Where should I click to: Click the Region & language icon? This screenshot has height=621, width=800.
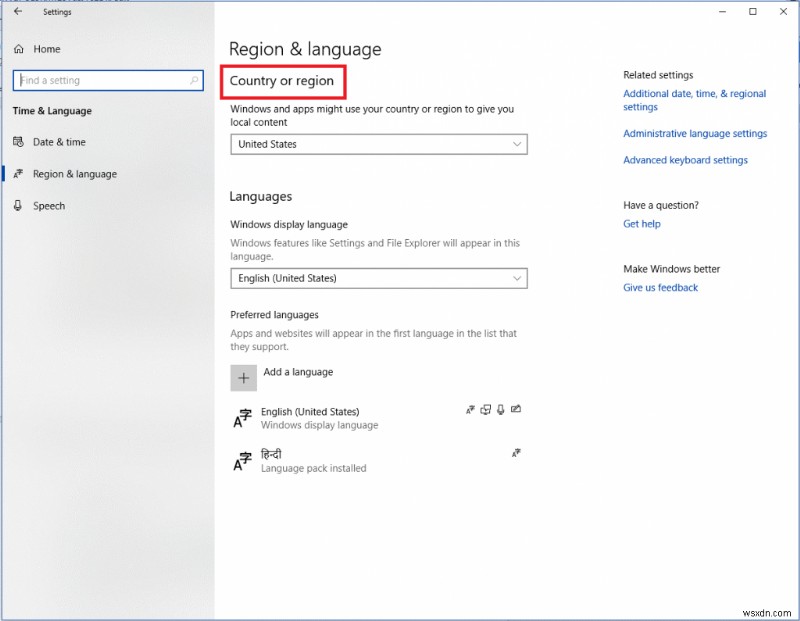point(19,174)
